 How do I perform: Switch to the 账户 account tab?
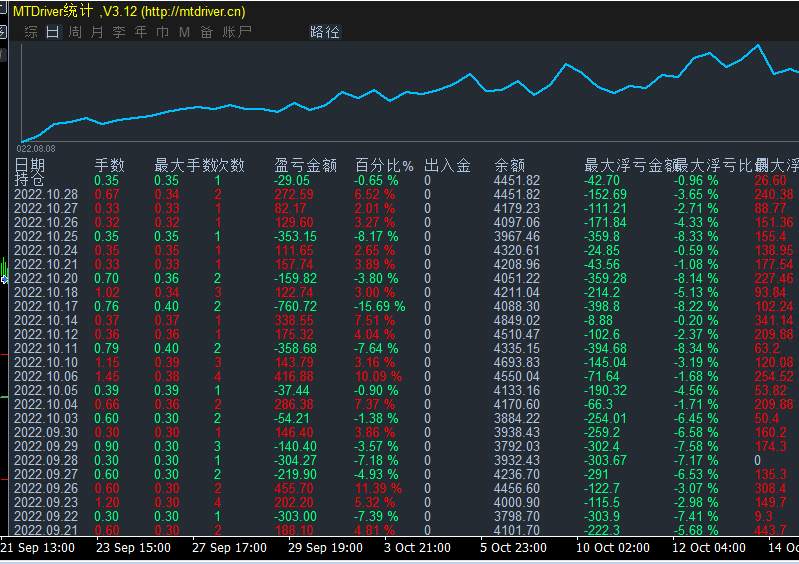[237, 32]
